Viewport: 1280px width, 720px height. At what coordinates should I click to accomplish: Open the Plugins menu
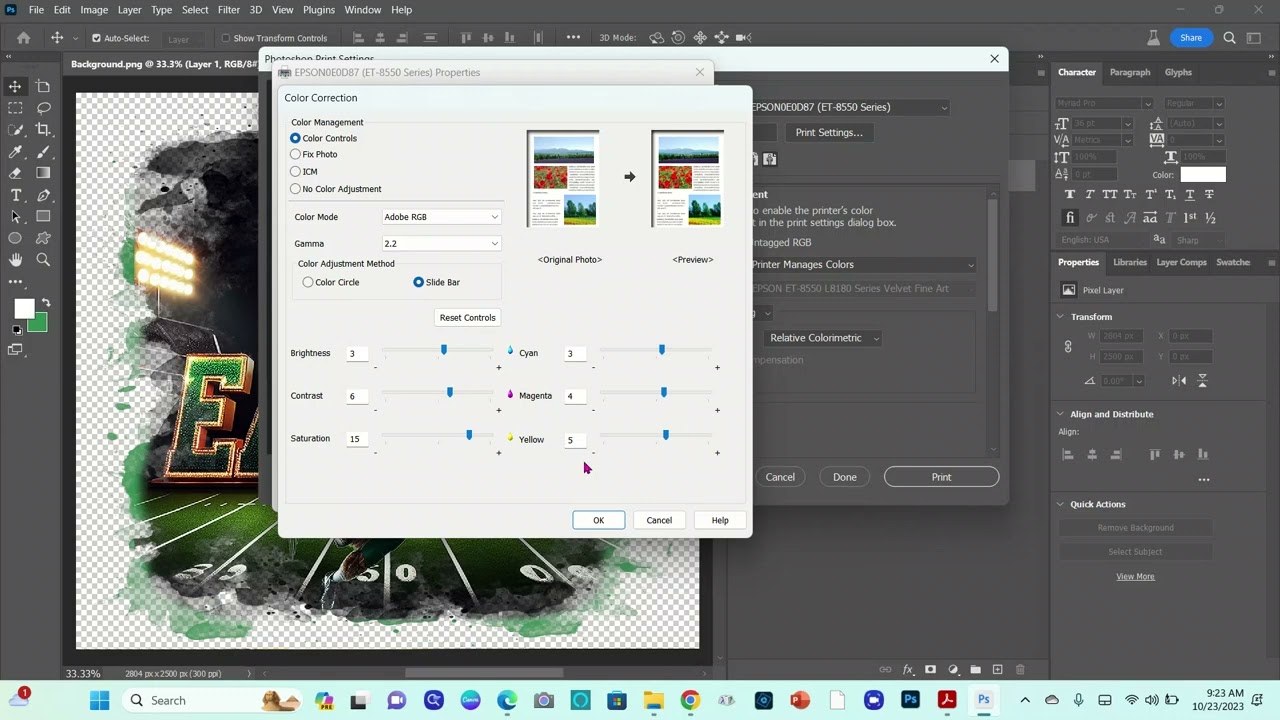tap(319, 10)
